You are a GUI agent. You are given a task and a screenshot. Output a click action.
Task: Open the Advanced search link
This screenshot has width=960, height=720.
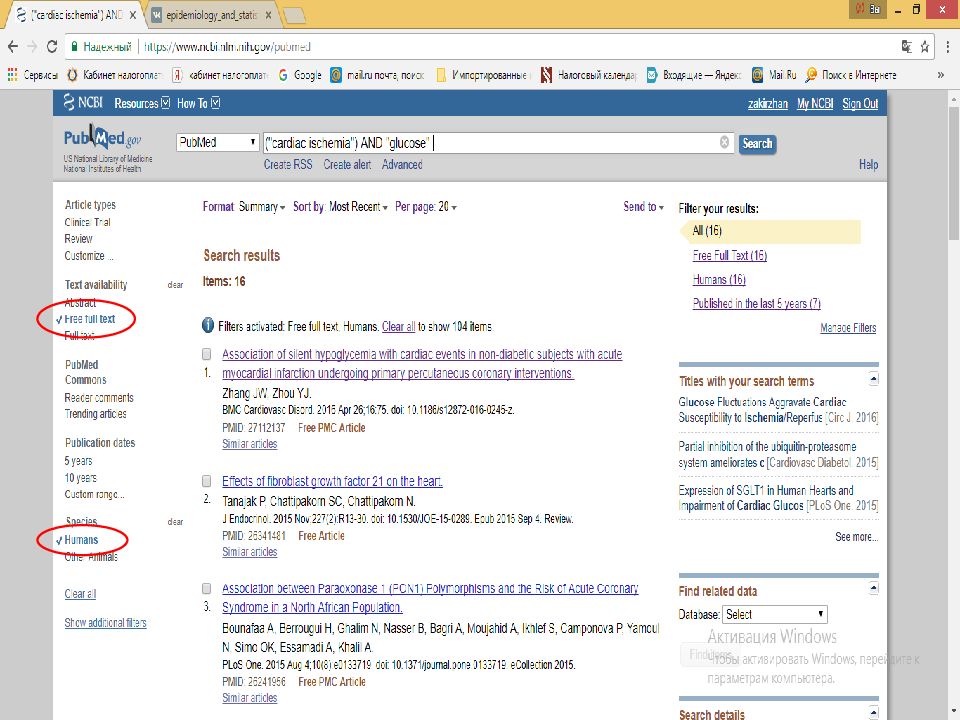coord(402,164)
